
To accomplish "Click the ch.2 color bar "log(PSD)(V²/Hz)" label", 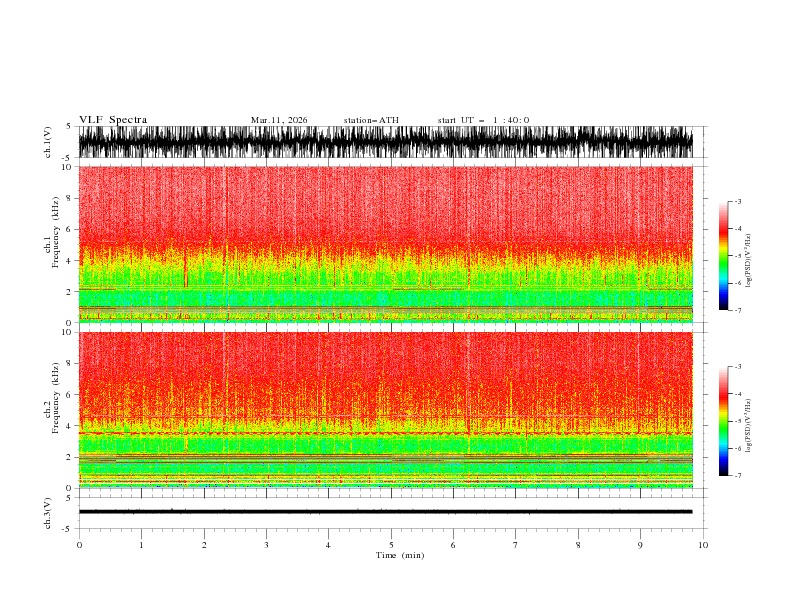I will (749, 425).
